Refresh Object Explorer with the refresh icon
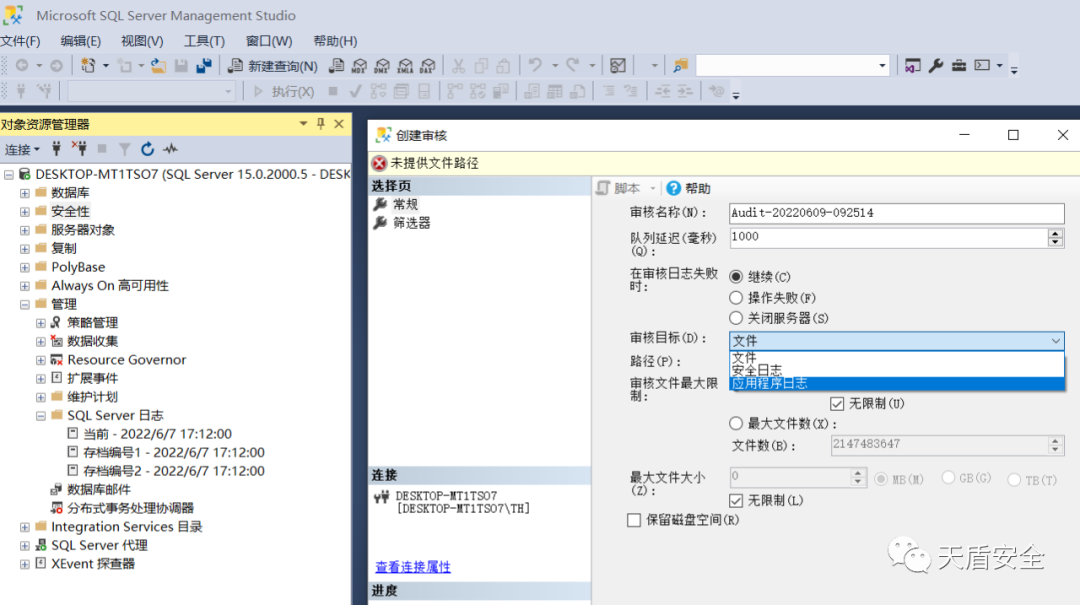Image resolution: width=1080 pixels, height=605 pixels. coord(147,149)
